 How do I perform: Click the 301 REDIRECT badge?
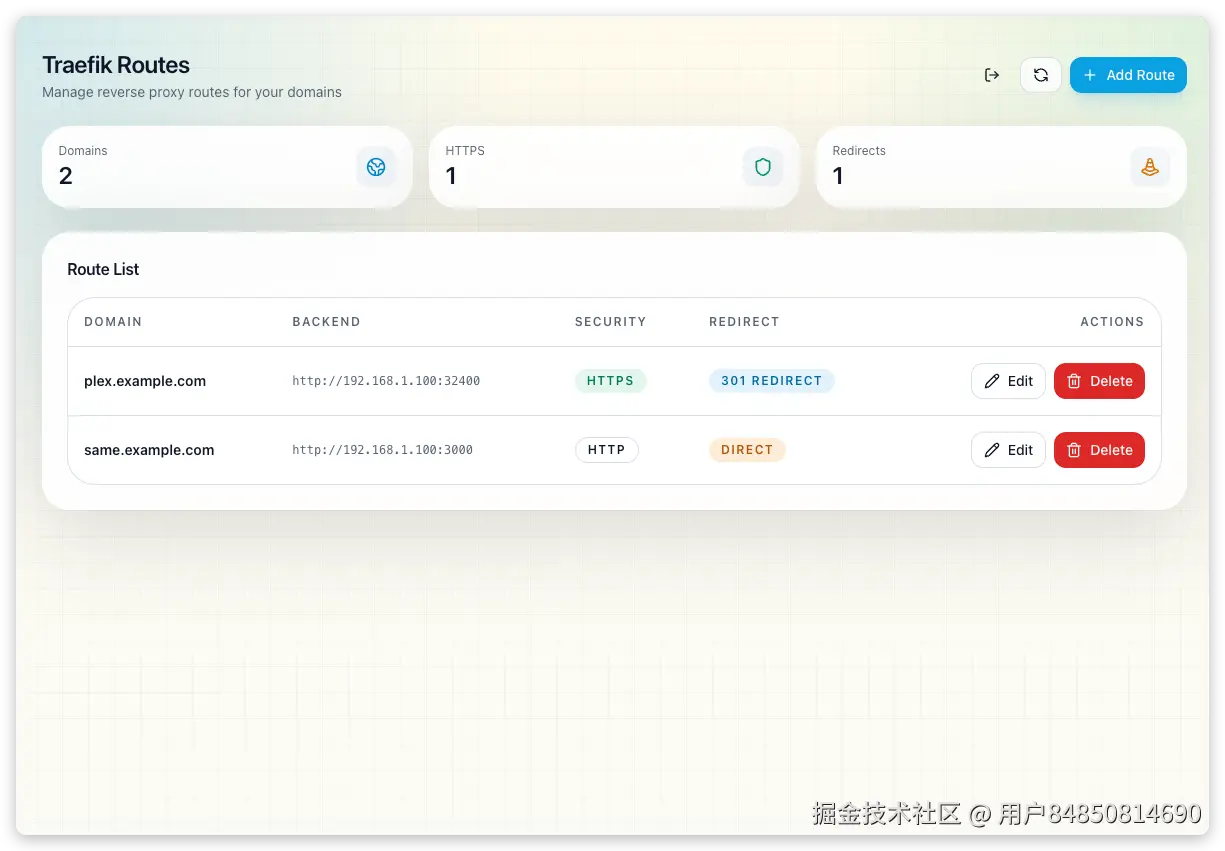[771, 380]
